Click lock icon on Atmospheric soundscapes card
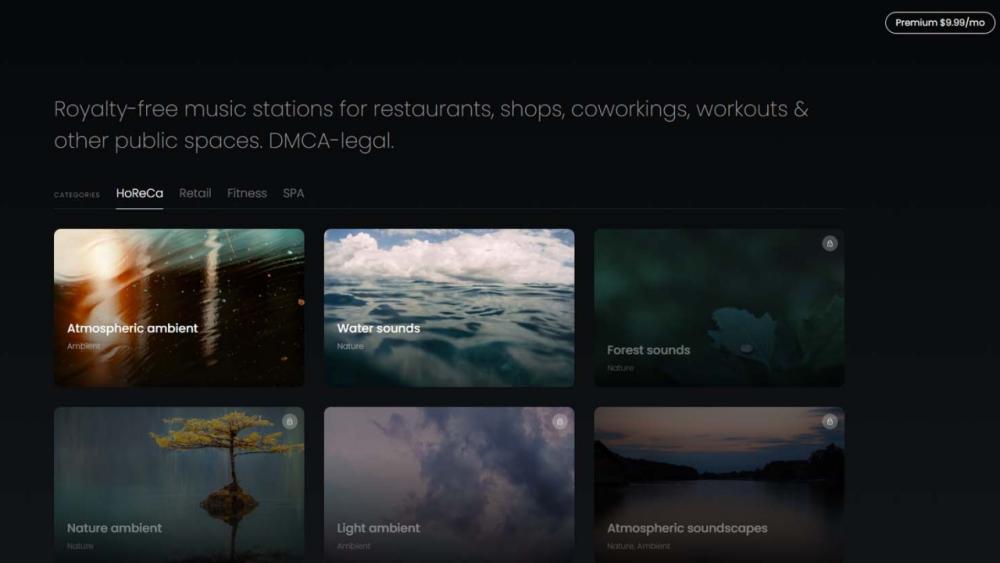This screenshot has height=563, width=1000. click(x=829, y=421)
